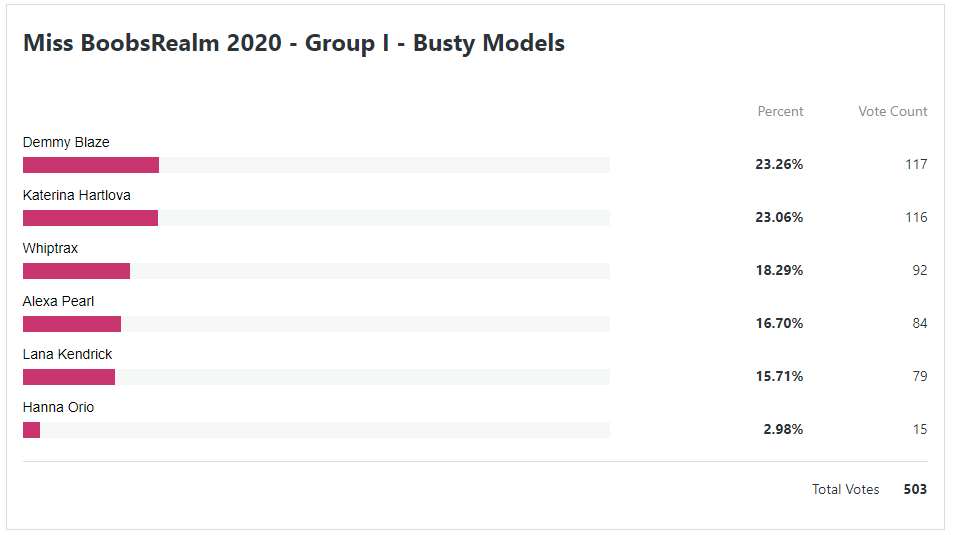The height and width of the screenshot is (535, 955).
Task: Click the 18.29% percentage value
Action: [780, 271]
